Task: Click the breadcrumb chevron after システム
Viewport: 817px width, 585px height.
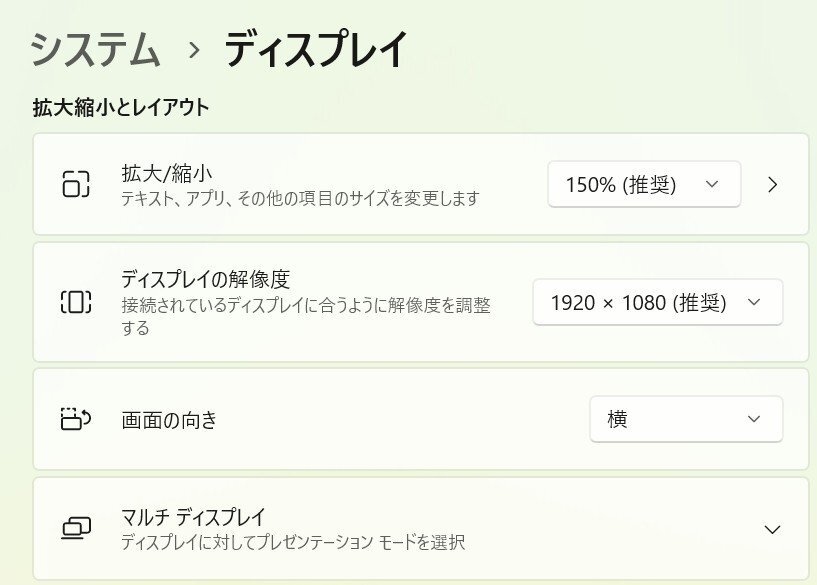Action: coord(193,50)
